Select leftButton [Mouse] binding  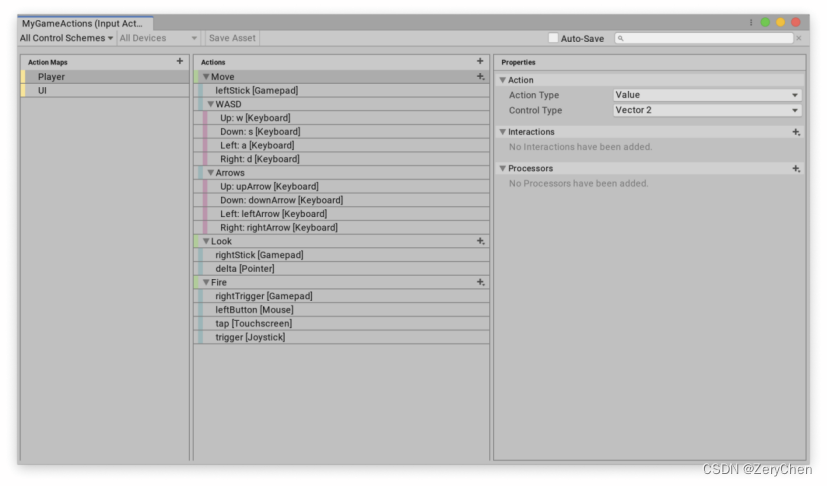(342, 310)
